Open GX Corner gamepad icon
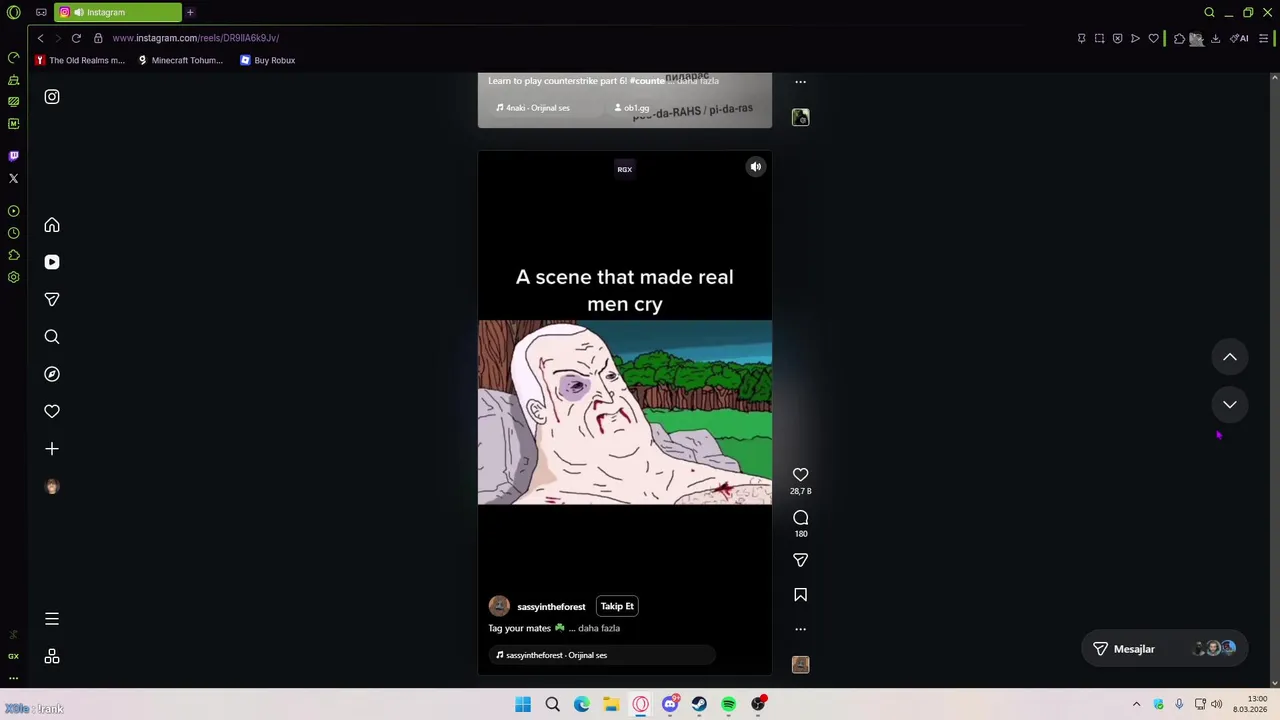 pyautogui.click(x=41, y=12)
